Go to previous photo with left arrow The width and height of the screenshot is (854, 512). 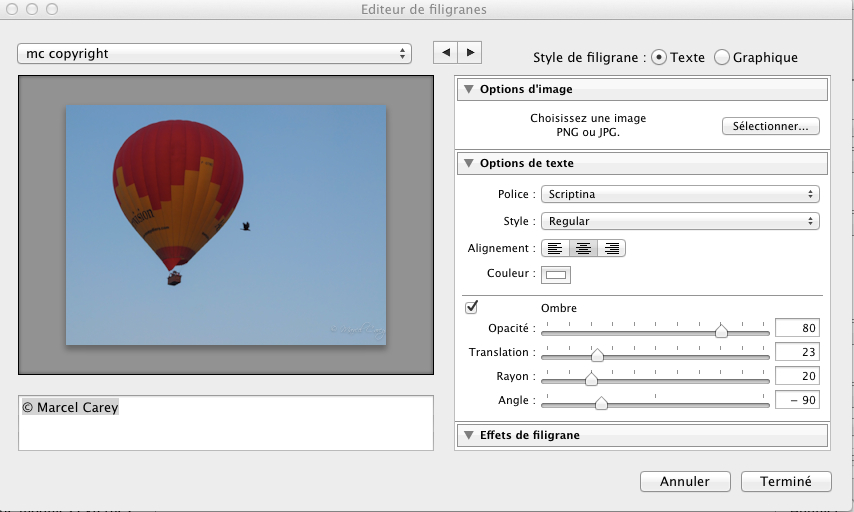[445, 52]
